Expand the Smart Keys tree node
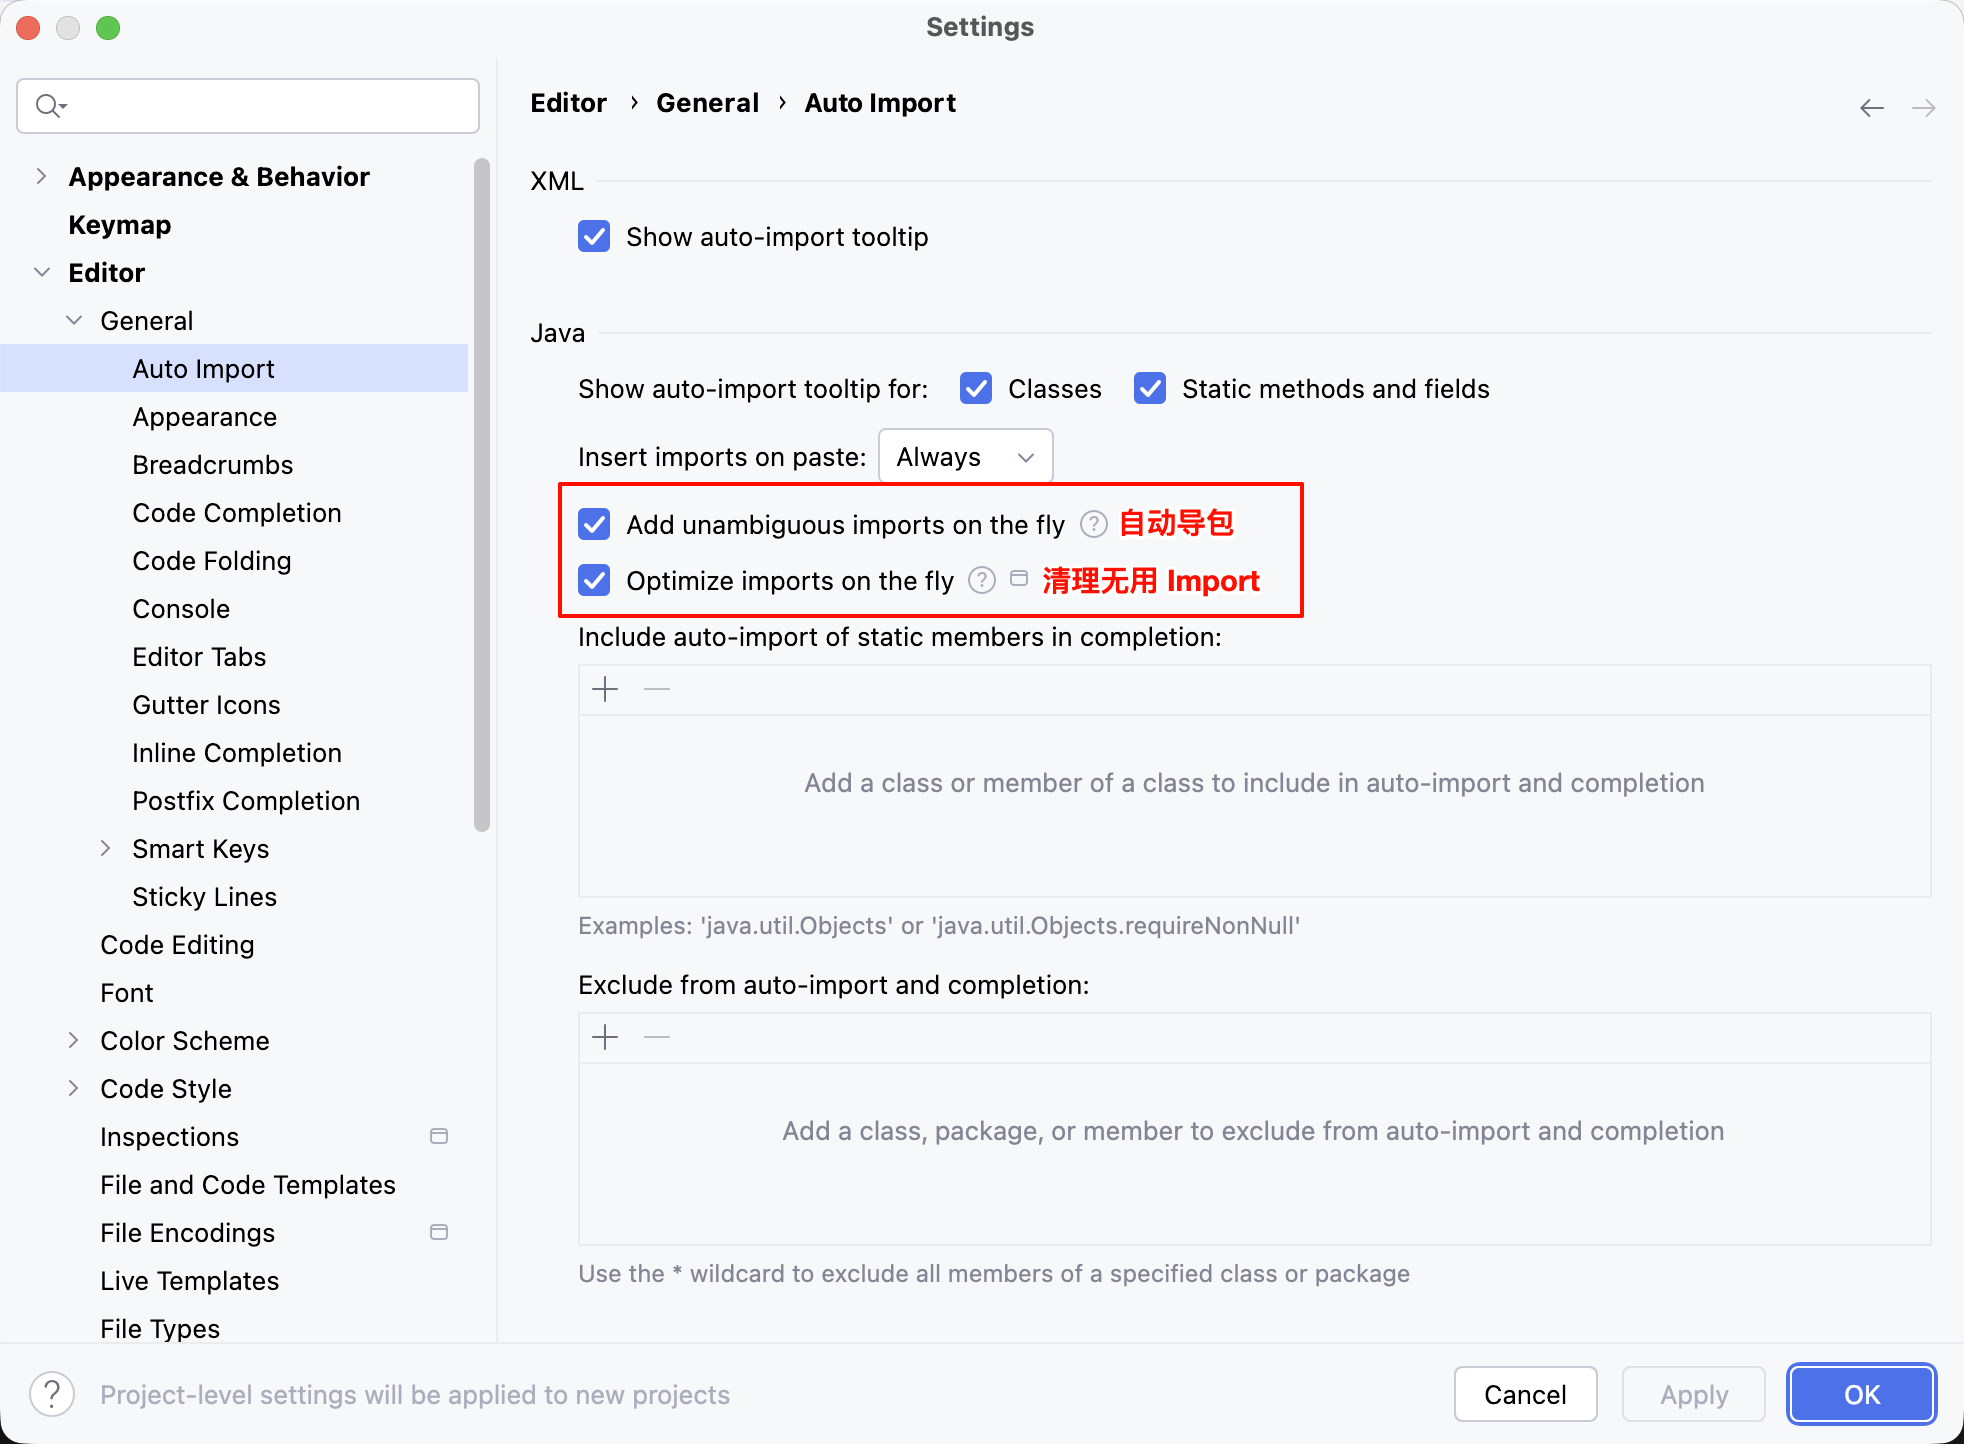 (106, 848)
